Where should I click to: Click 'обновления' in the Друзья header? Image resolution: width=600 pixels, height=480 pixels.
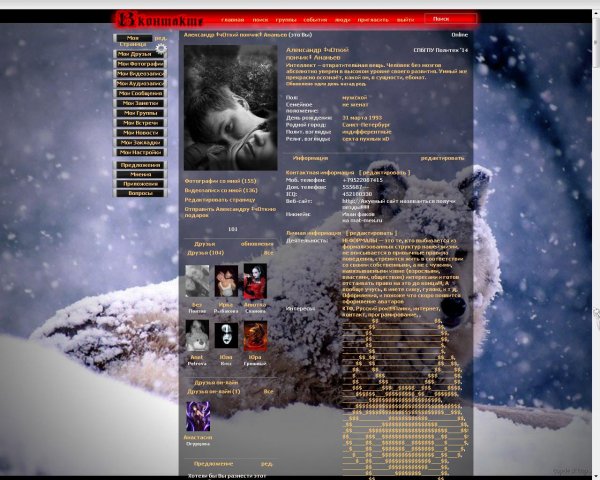pyautogui.click(x=257, y=244)
